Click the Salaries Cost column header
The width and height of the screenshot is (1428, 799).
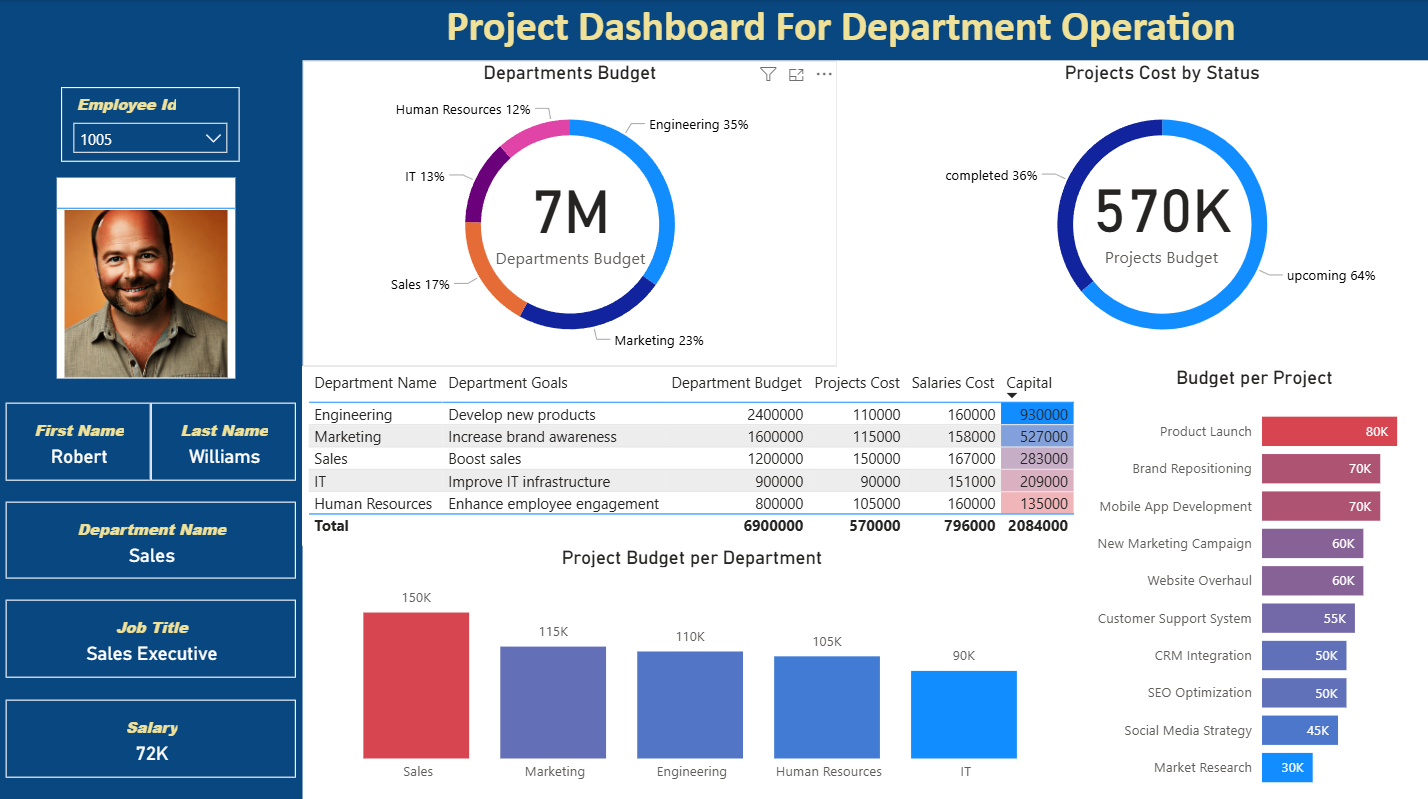click(953, 383)
